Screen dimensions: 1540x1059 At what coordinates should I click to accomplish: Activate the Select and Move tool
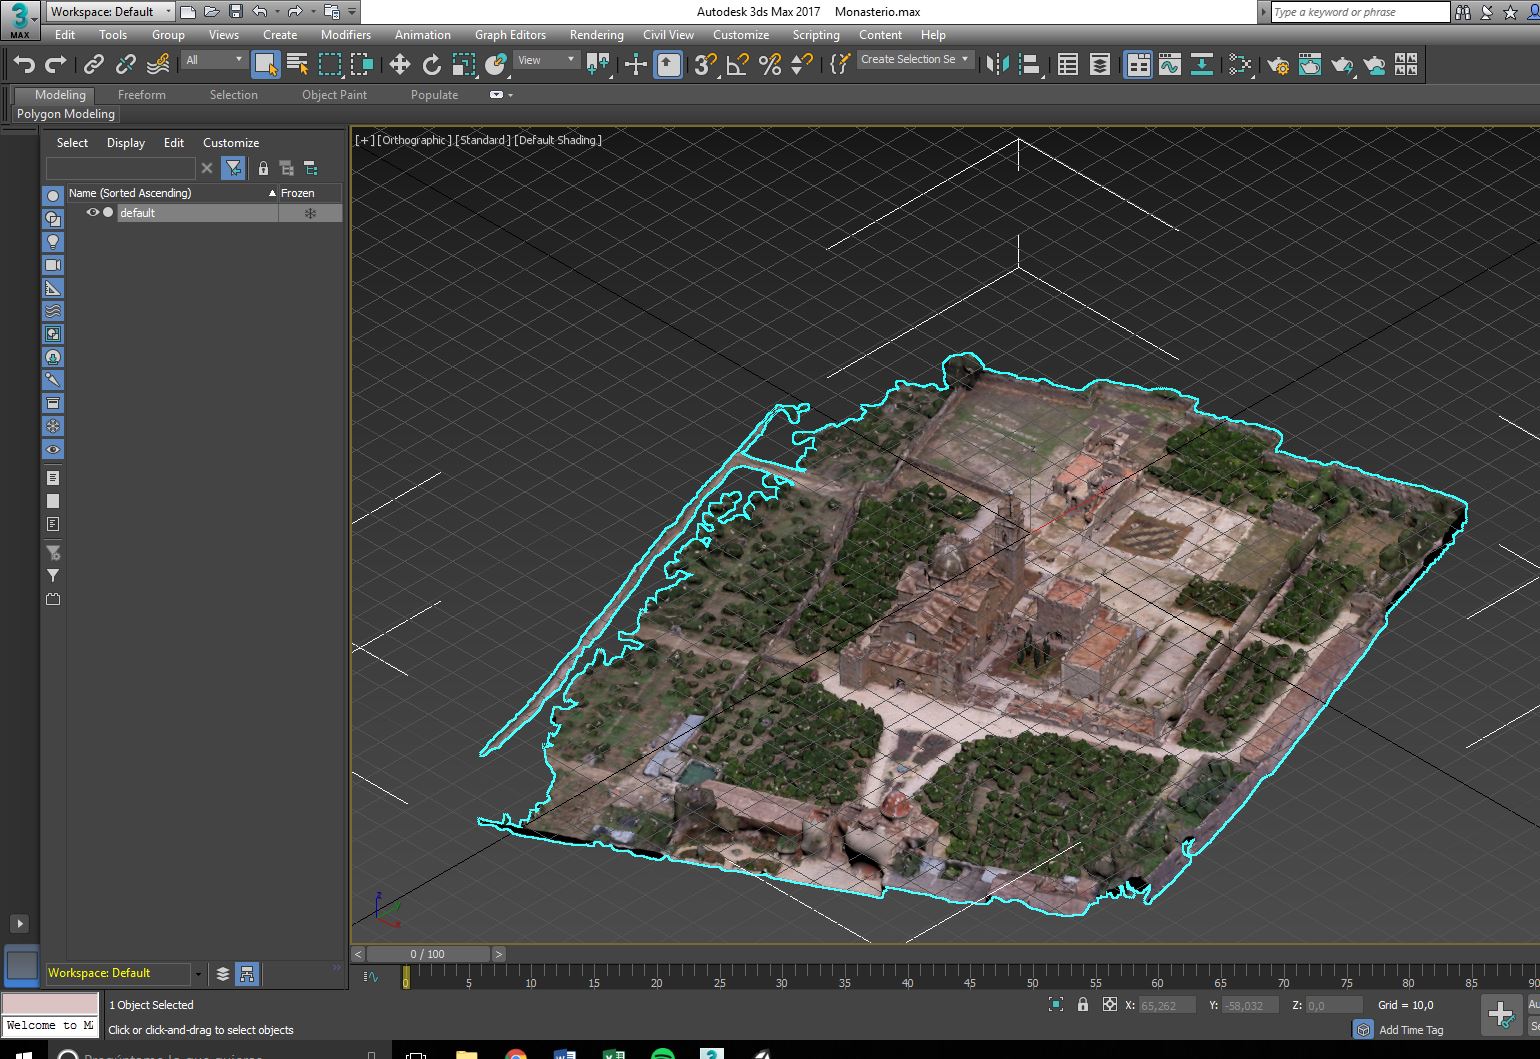tap(399, 65)
